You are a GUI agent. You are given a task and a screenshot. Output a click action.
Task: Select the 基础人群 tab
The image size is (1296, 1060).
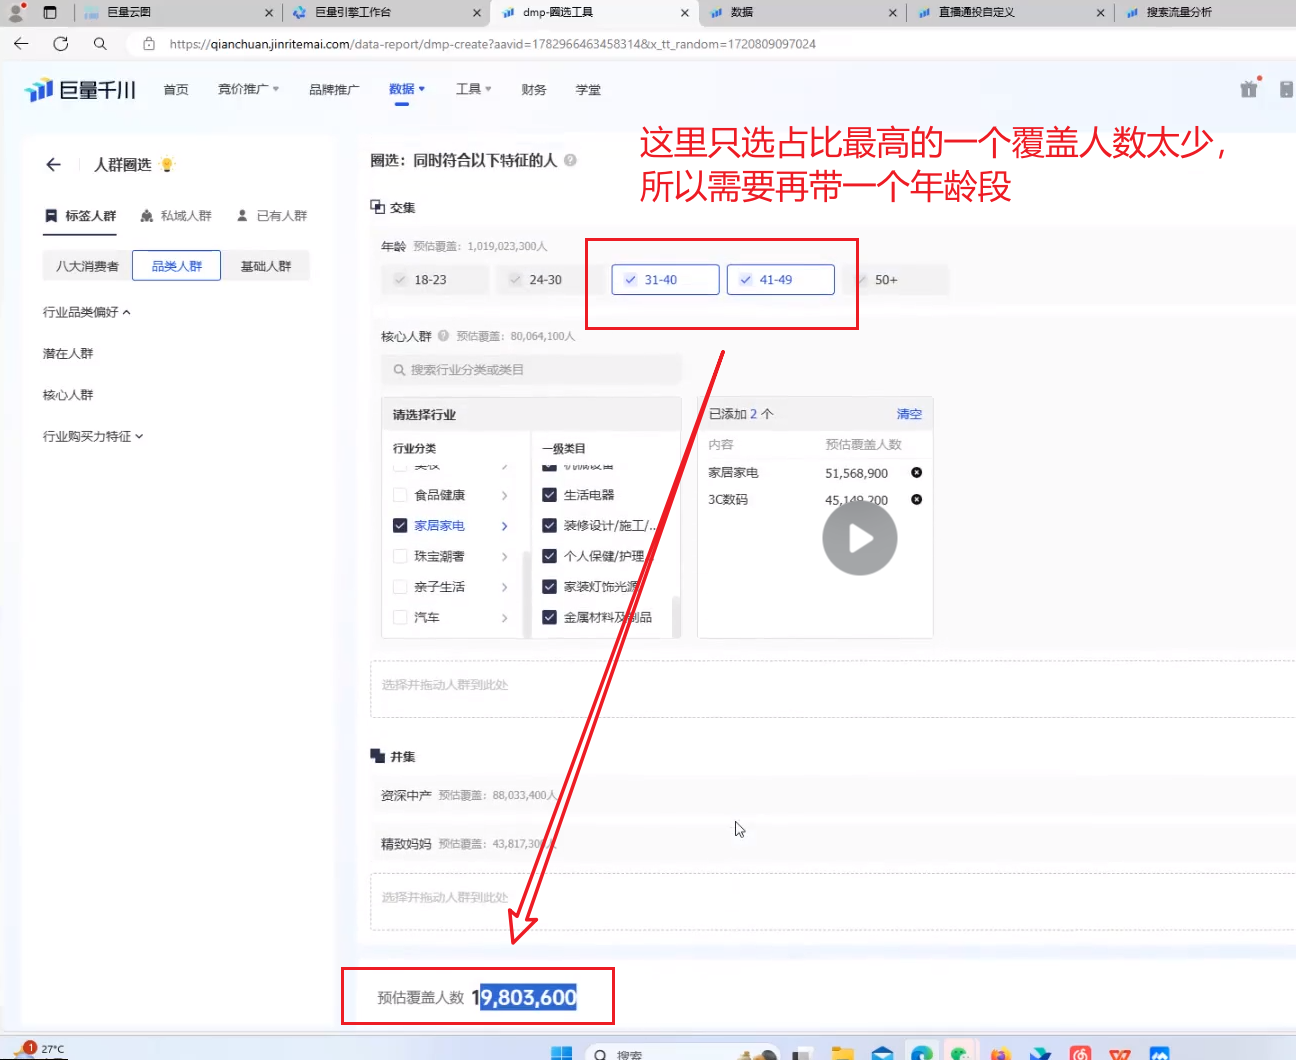[265, 266]
